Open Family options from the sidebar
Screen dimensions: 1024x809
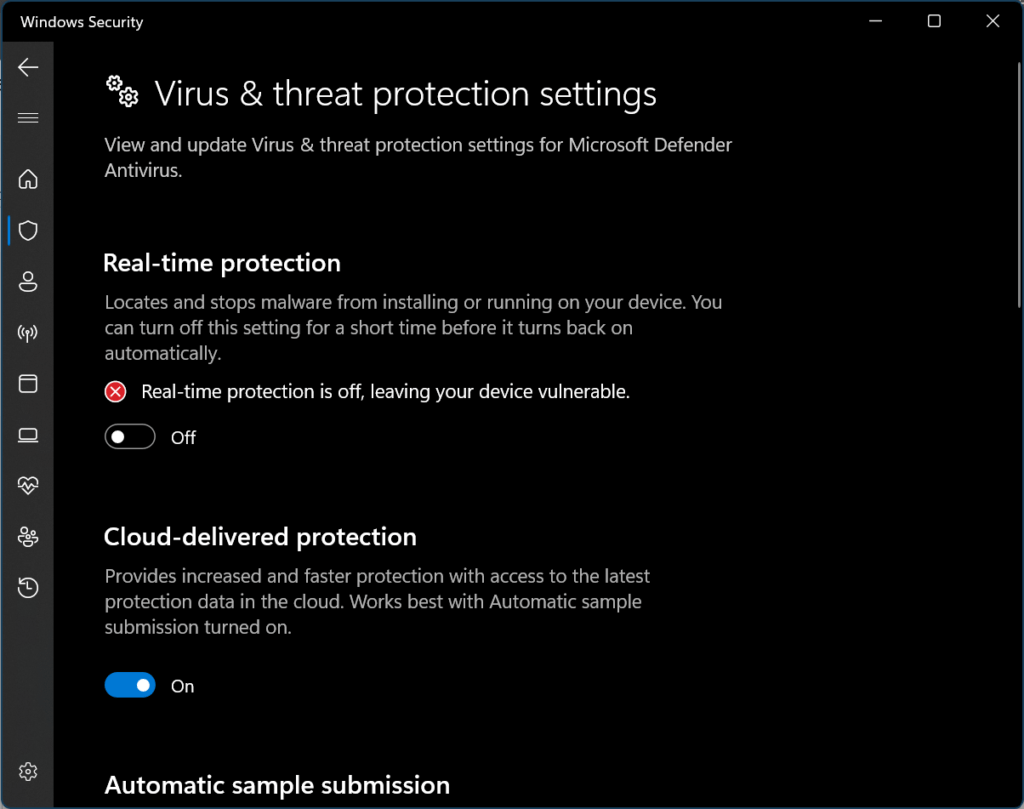tap(27, 537)
